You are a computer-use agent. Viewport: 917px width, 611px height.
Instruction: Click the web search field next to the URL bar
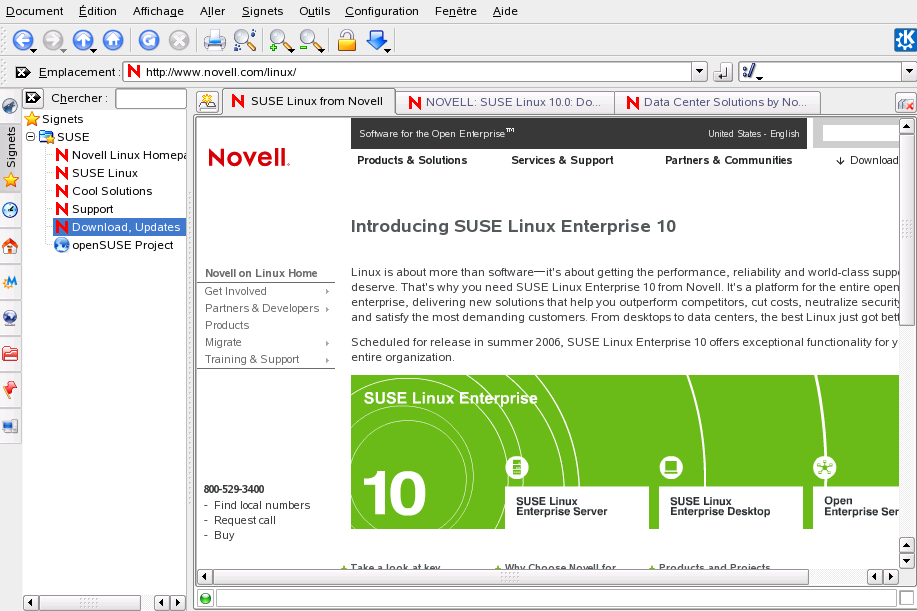pos(820,72)
